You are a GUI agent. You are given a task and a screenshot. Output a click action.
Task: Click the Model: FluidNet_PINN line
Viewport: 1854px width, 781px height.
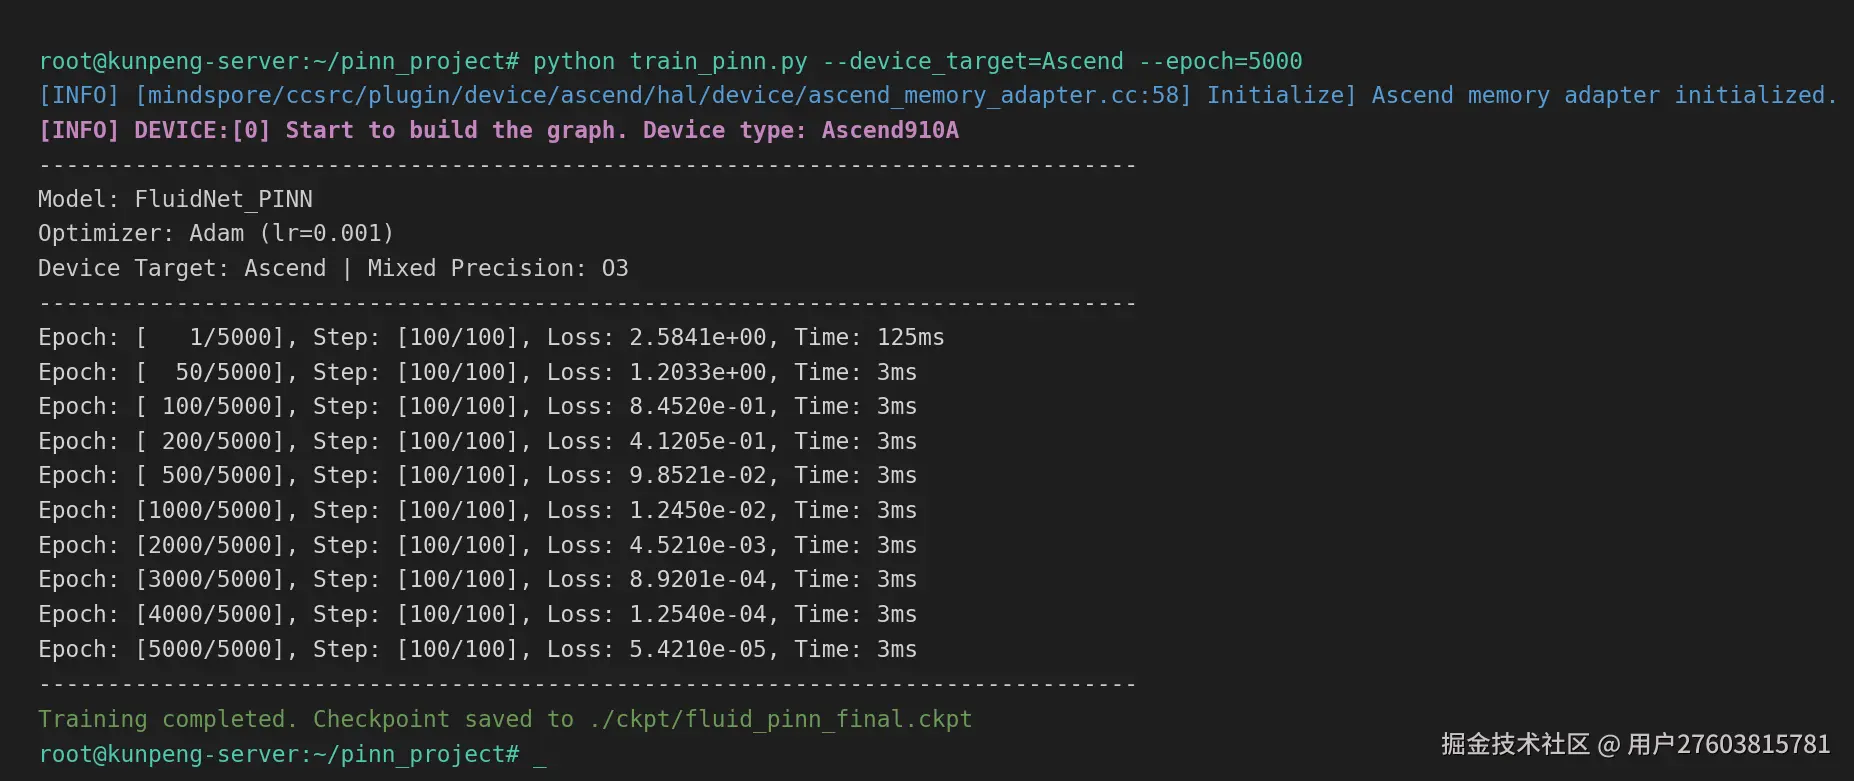(175, 199)
